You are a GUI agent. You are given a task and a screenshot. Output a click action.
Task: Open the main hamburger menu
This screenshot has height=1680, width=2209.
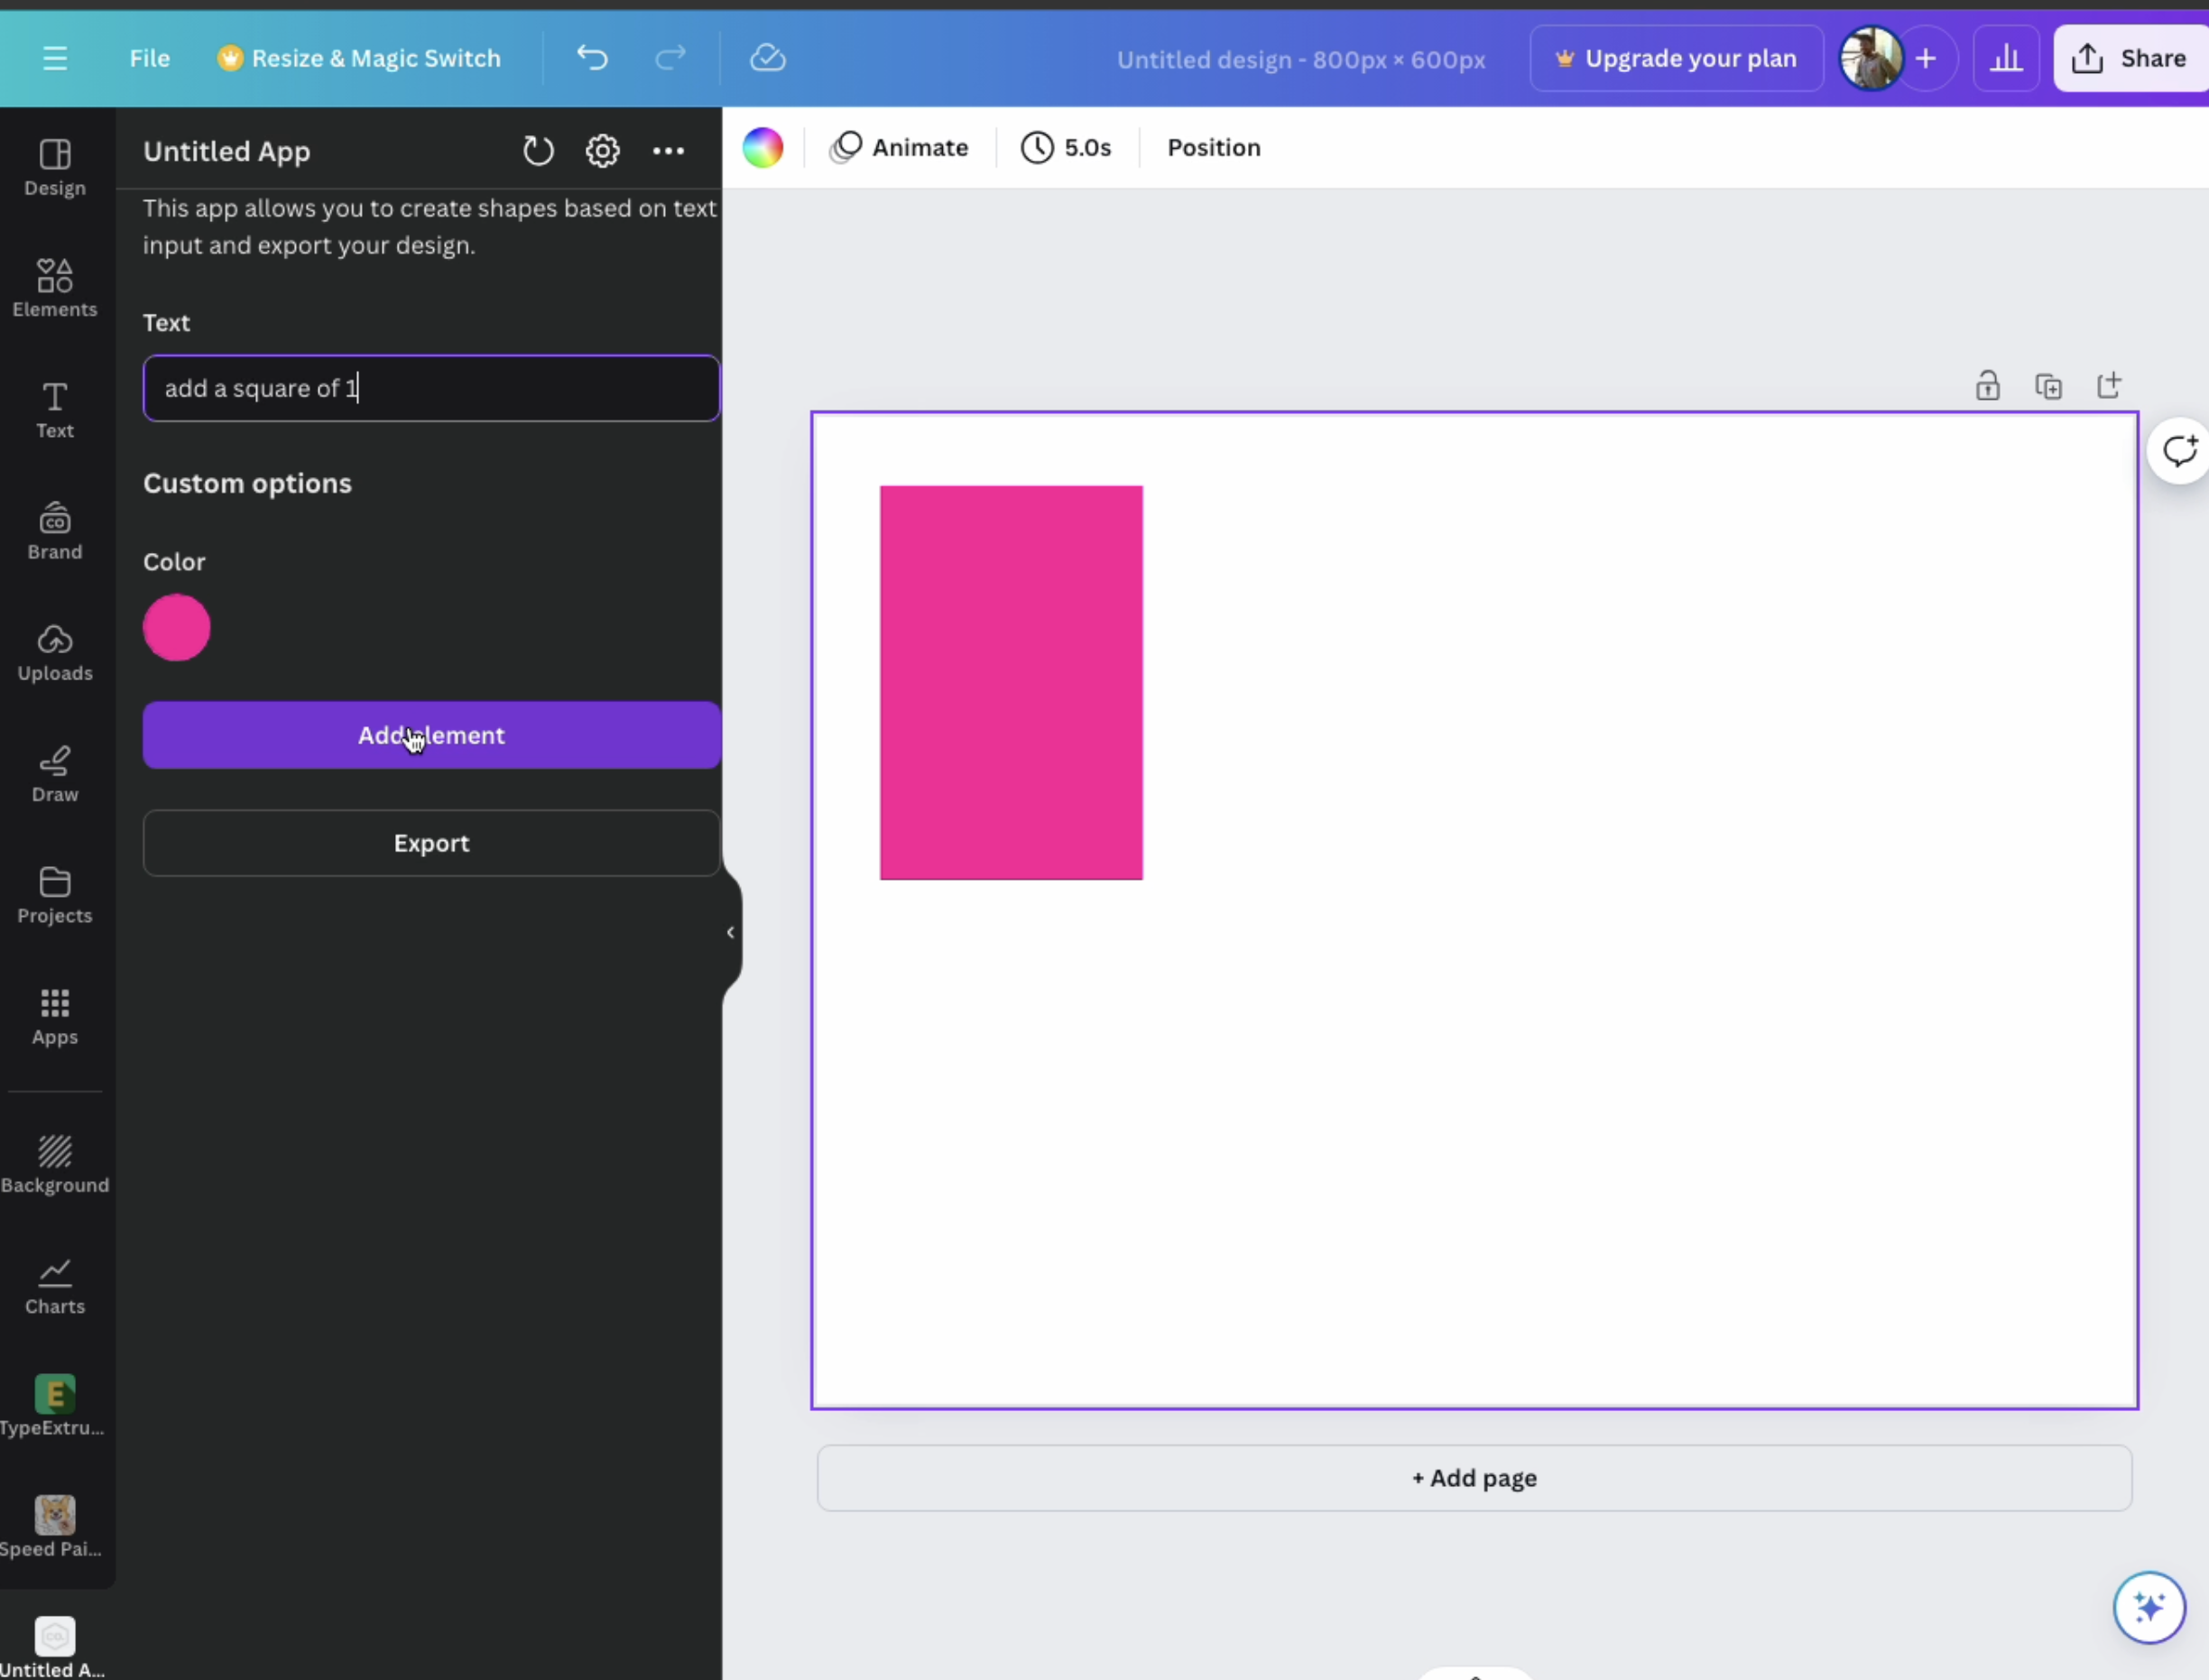click(55, 58)
